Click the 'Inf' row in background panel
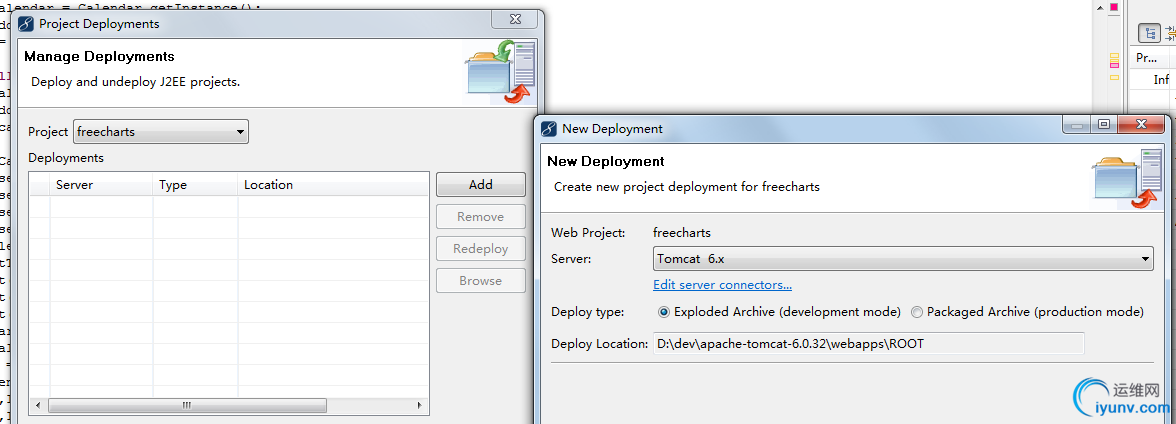Viewport: 1176px width, 424px height. (x=1160, y=80)
